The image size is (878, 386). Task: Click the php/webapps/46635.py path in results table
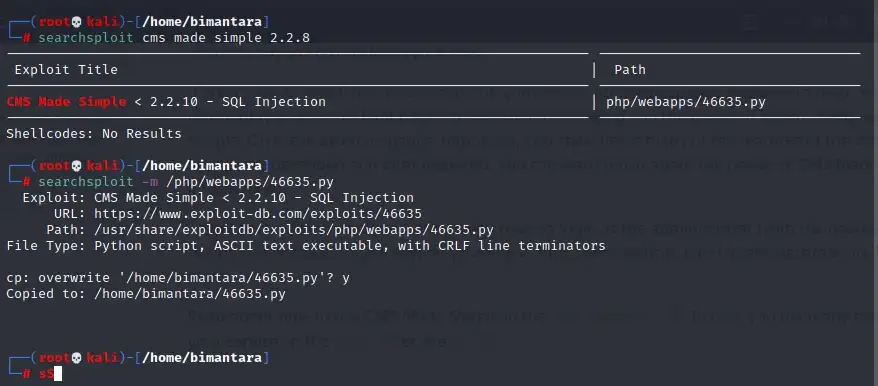click(x=686, y=102)
